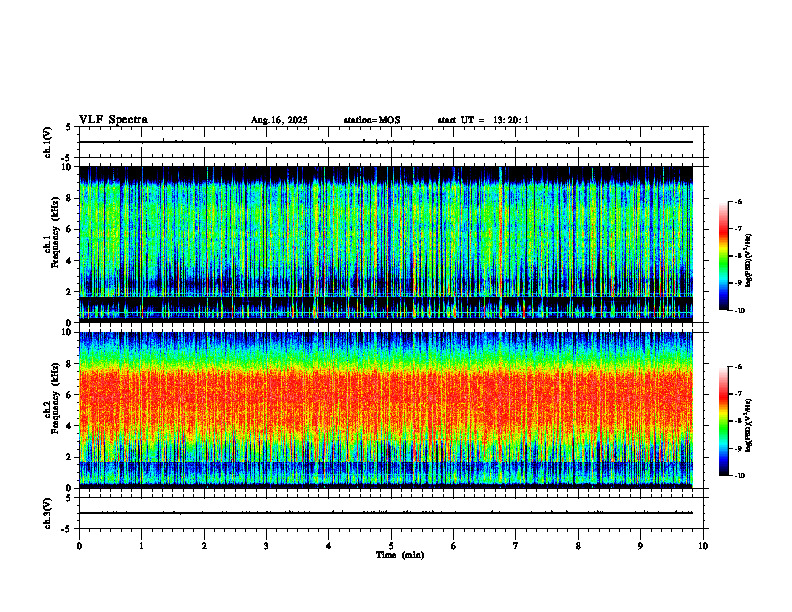The height and width of the screenshot is (612, 792).
Task: Click the time axis tick label "3"
Action: click(266, 546)
